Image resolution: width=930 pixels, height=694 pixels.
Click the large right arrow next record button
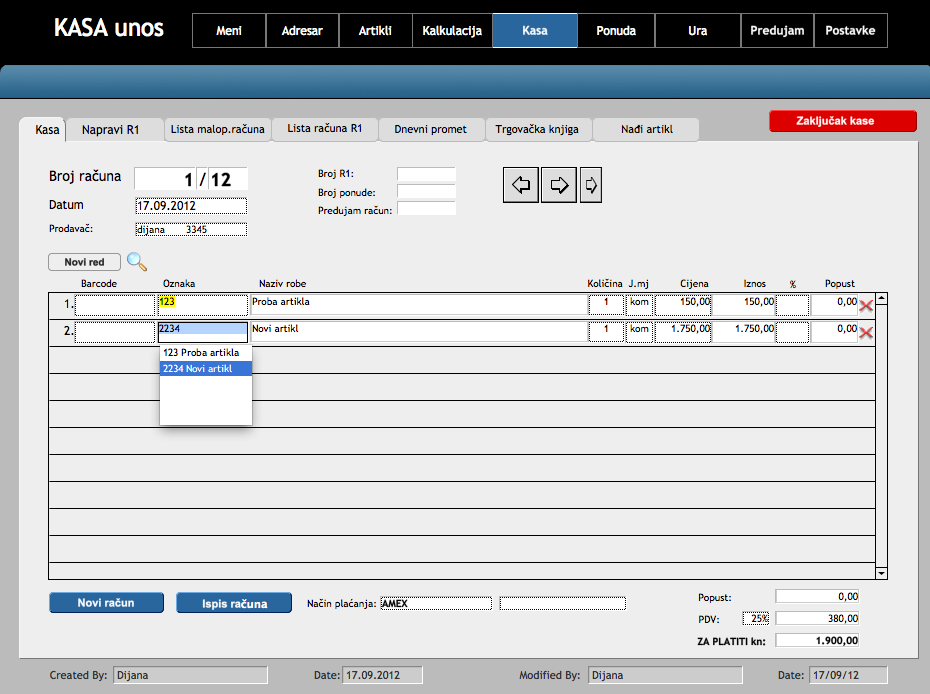559,185
